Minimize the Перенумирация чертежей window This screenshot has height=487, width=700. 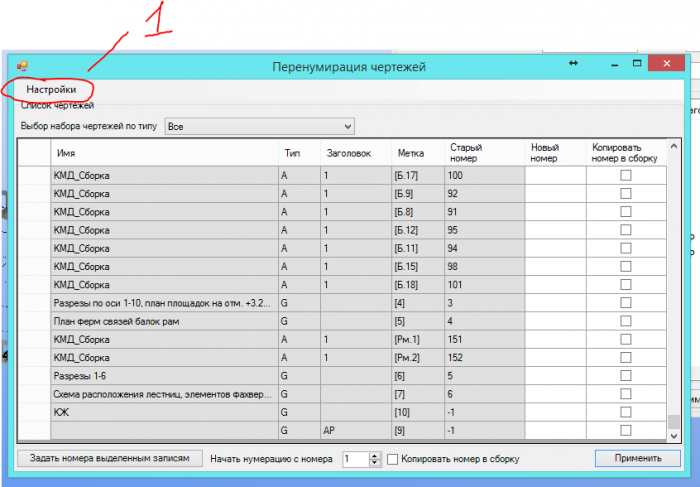pyautogui.click(x=615, y=64)
